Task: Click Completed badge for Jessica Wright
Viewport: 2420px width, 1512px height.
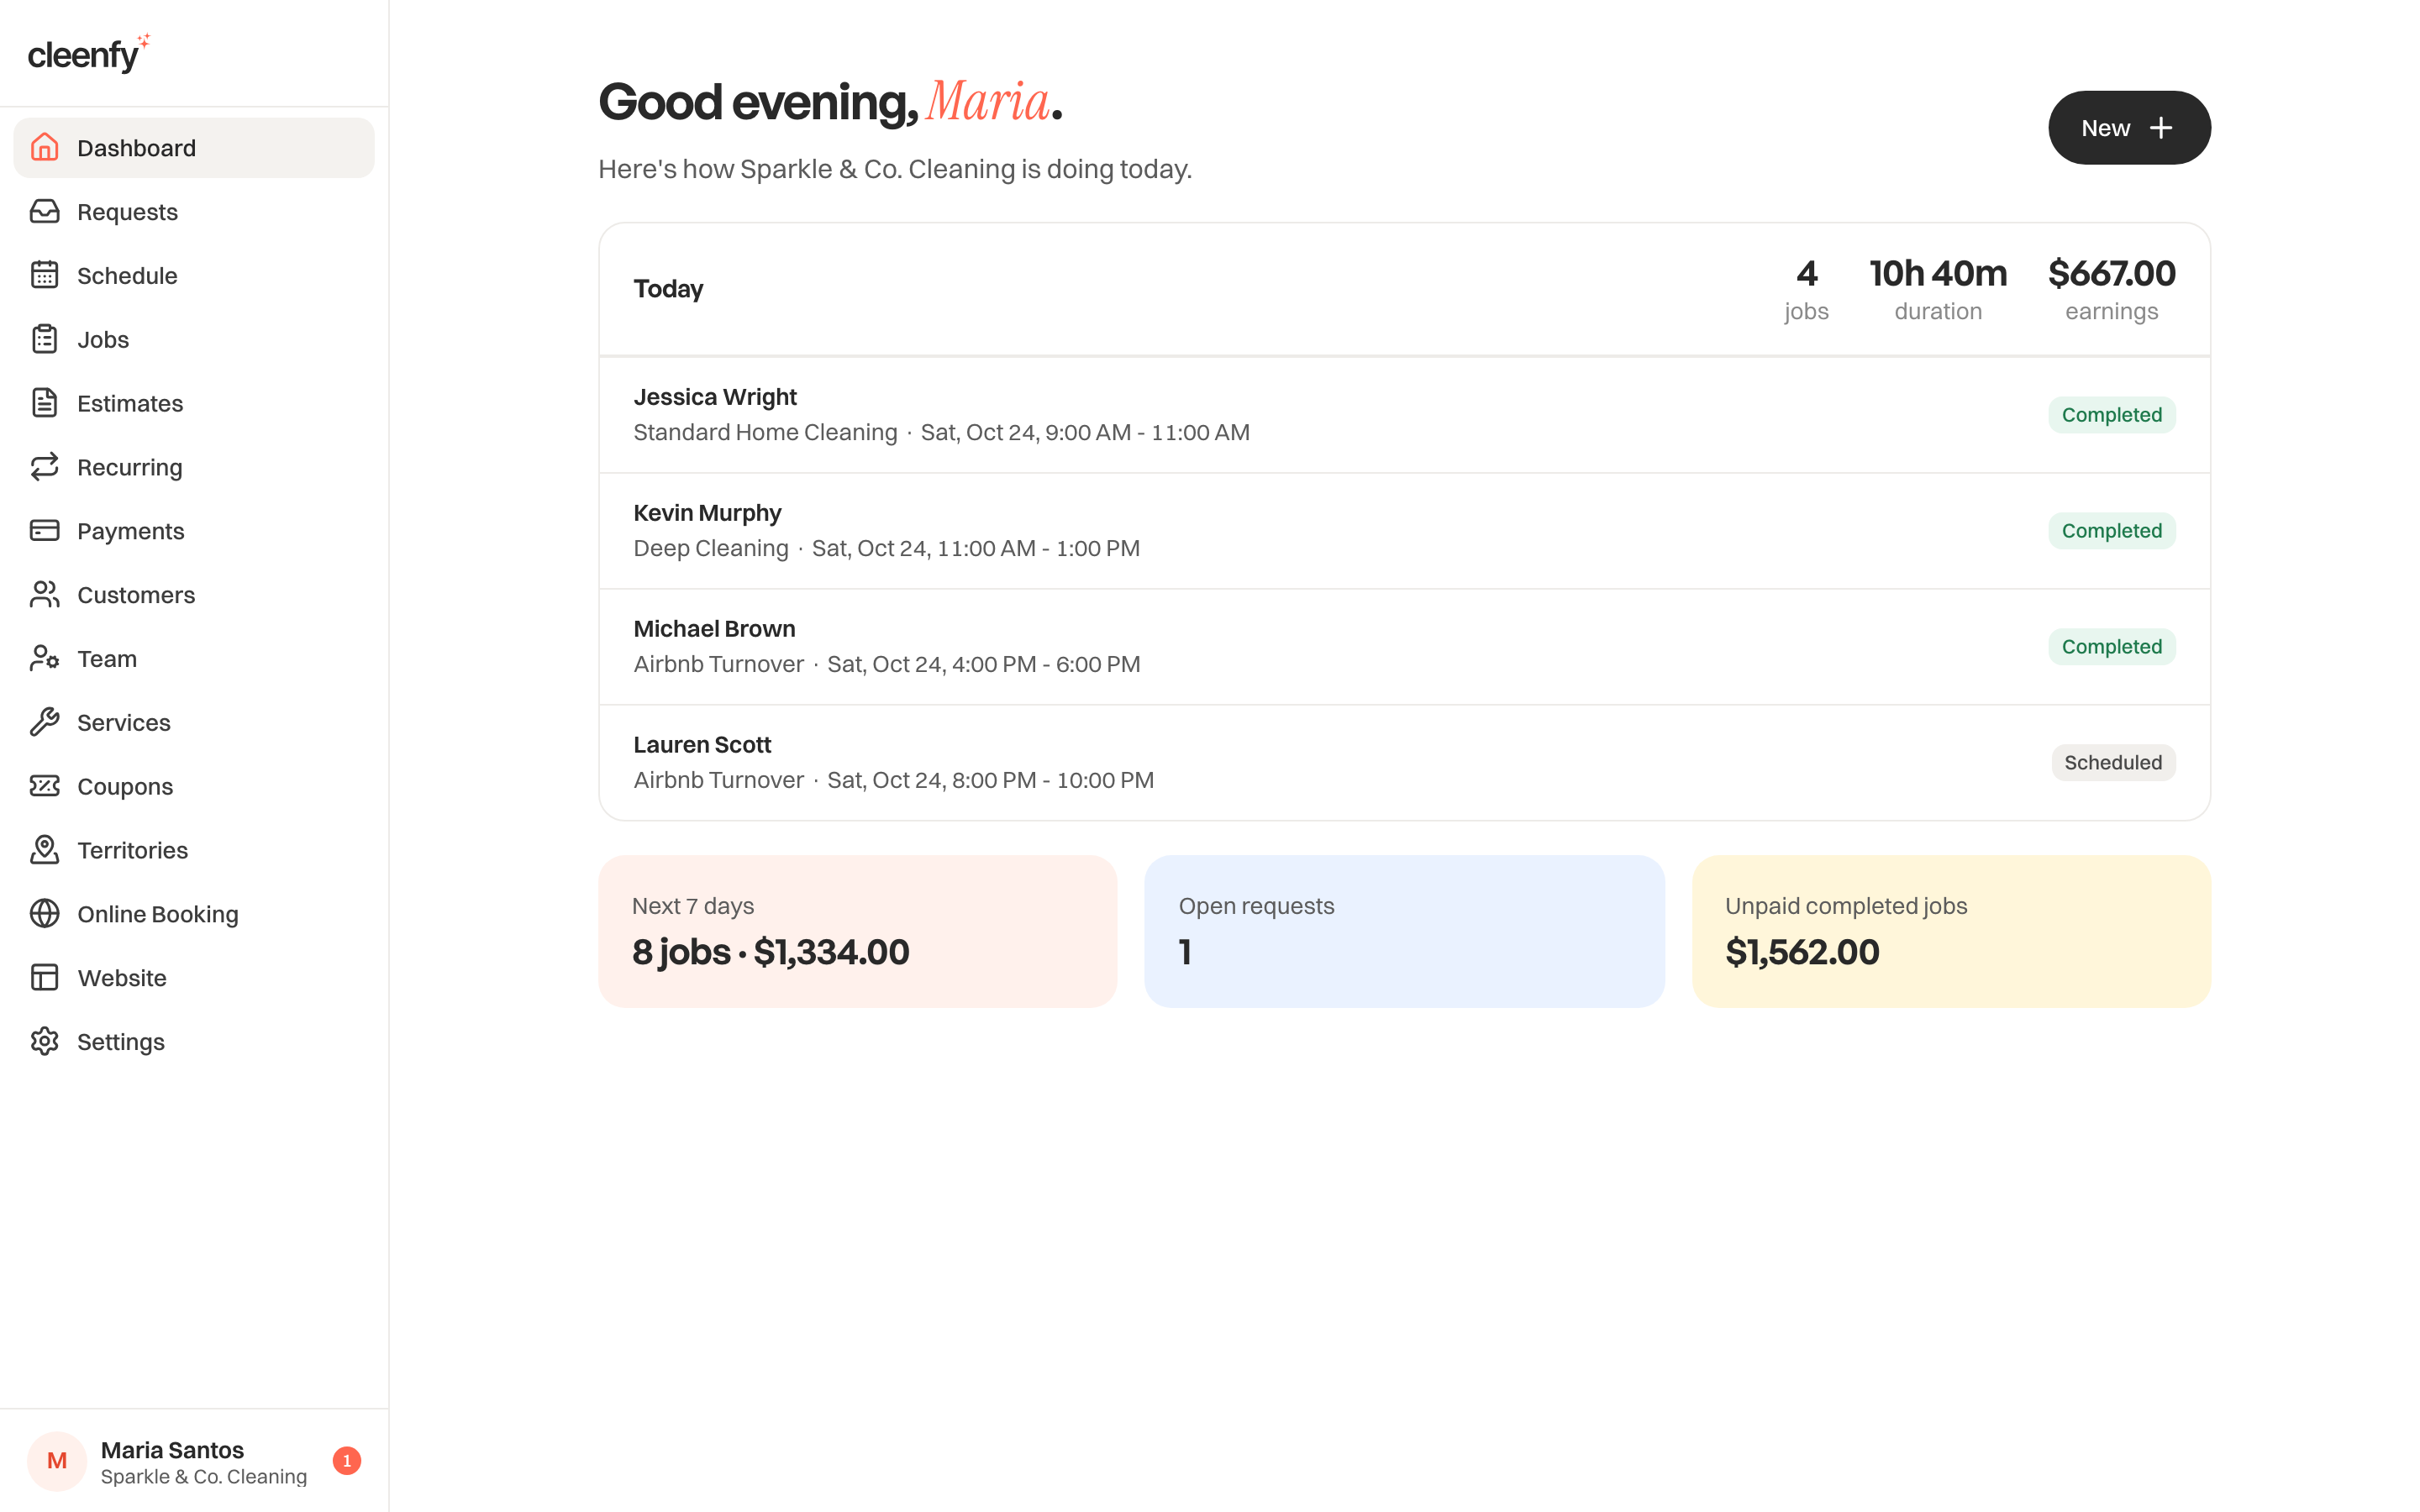Action: click(x=2111, y=415)
